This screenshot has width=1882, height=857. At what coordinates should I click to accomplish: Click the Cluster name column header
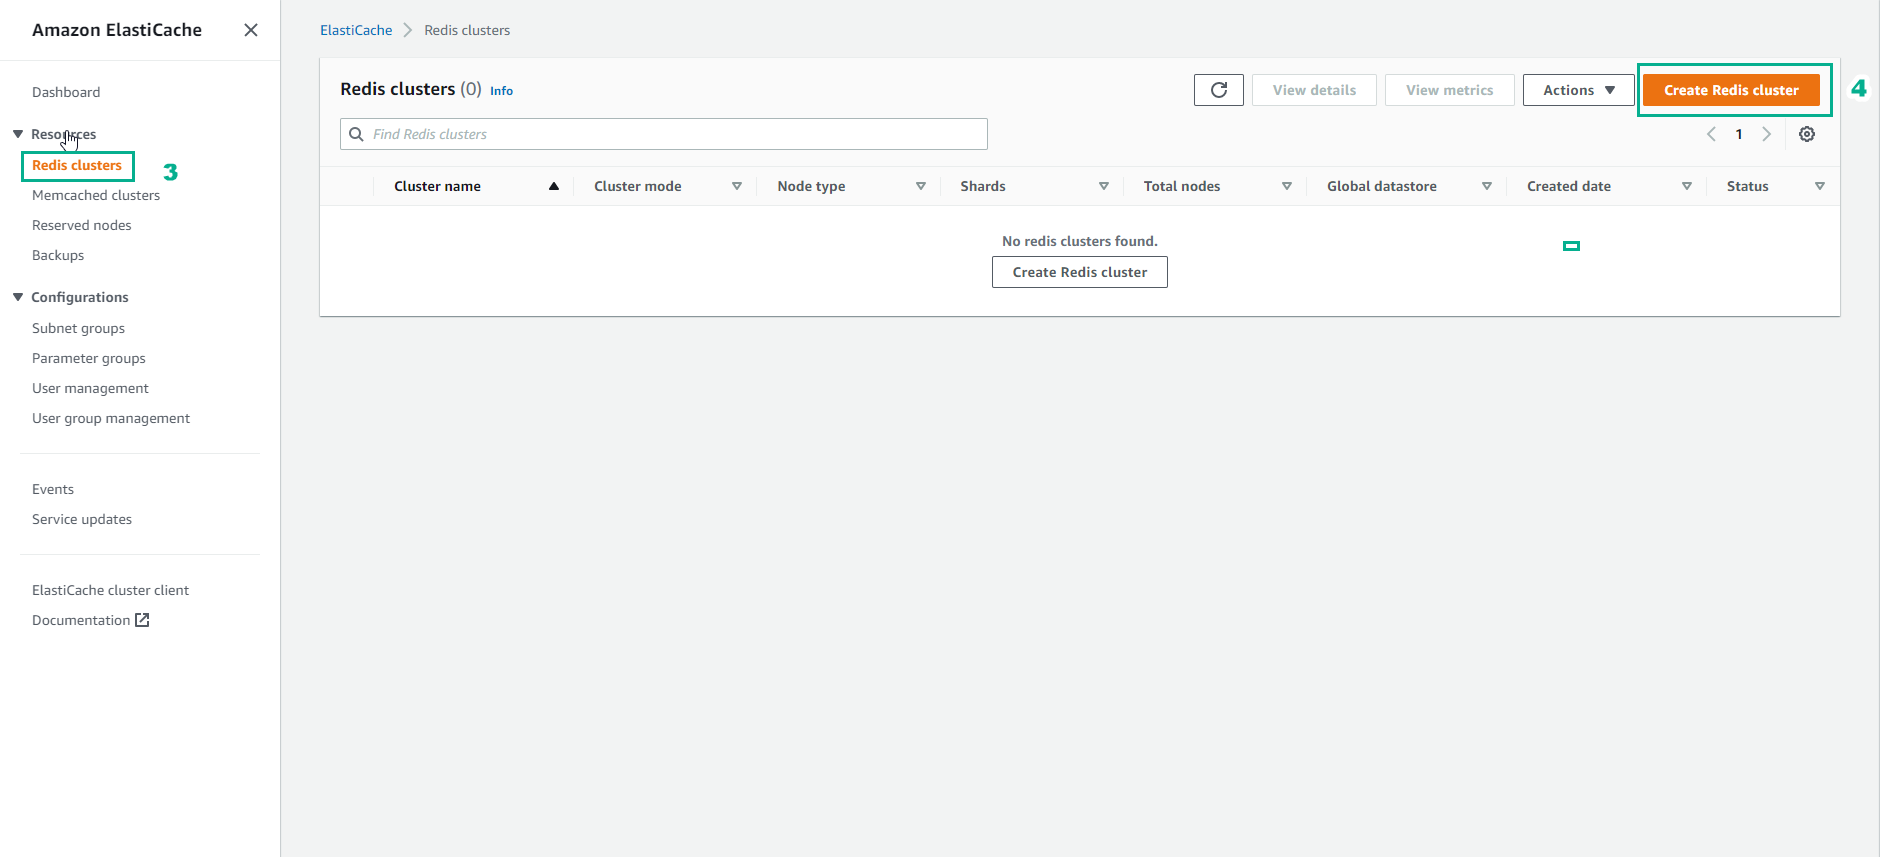(437, 186)
